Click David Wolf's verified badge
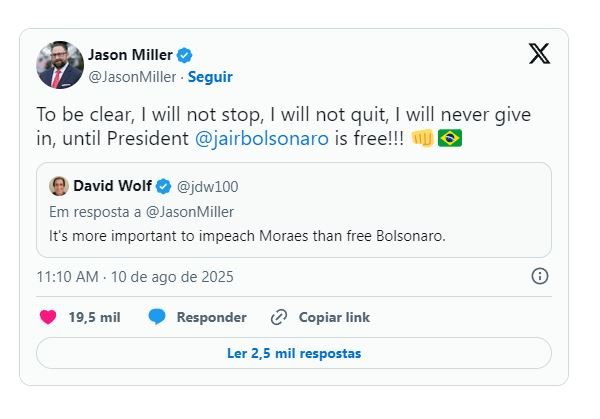Image resolution: width=600 pixels, height=419 pixels. tap(163, 186)
